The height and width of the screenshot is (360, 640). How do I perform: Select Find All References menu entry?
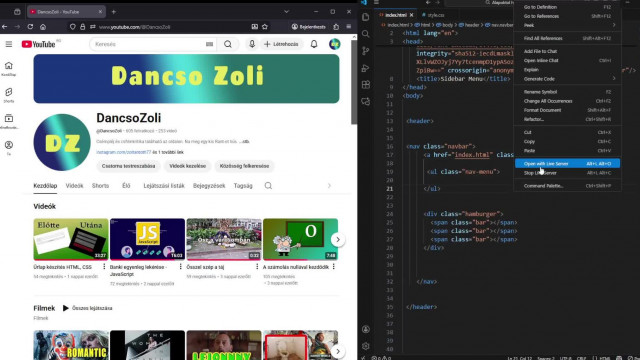567,38
